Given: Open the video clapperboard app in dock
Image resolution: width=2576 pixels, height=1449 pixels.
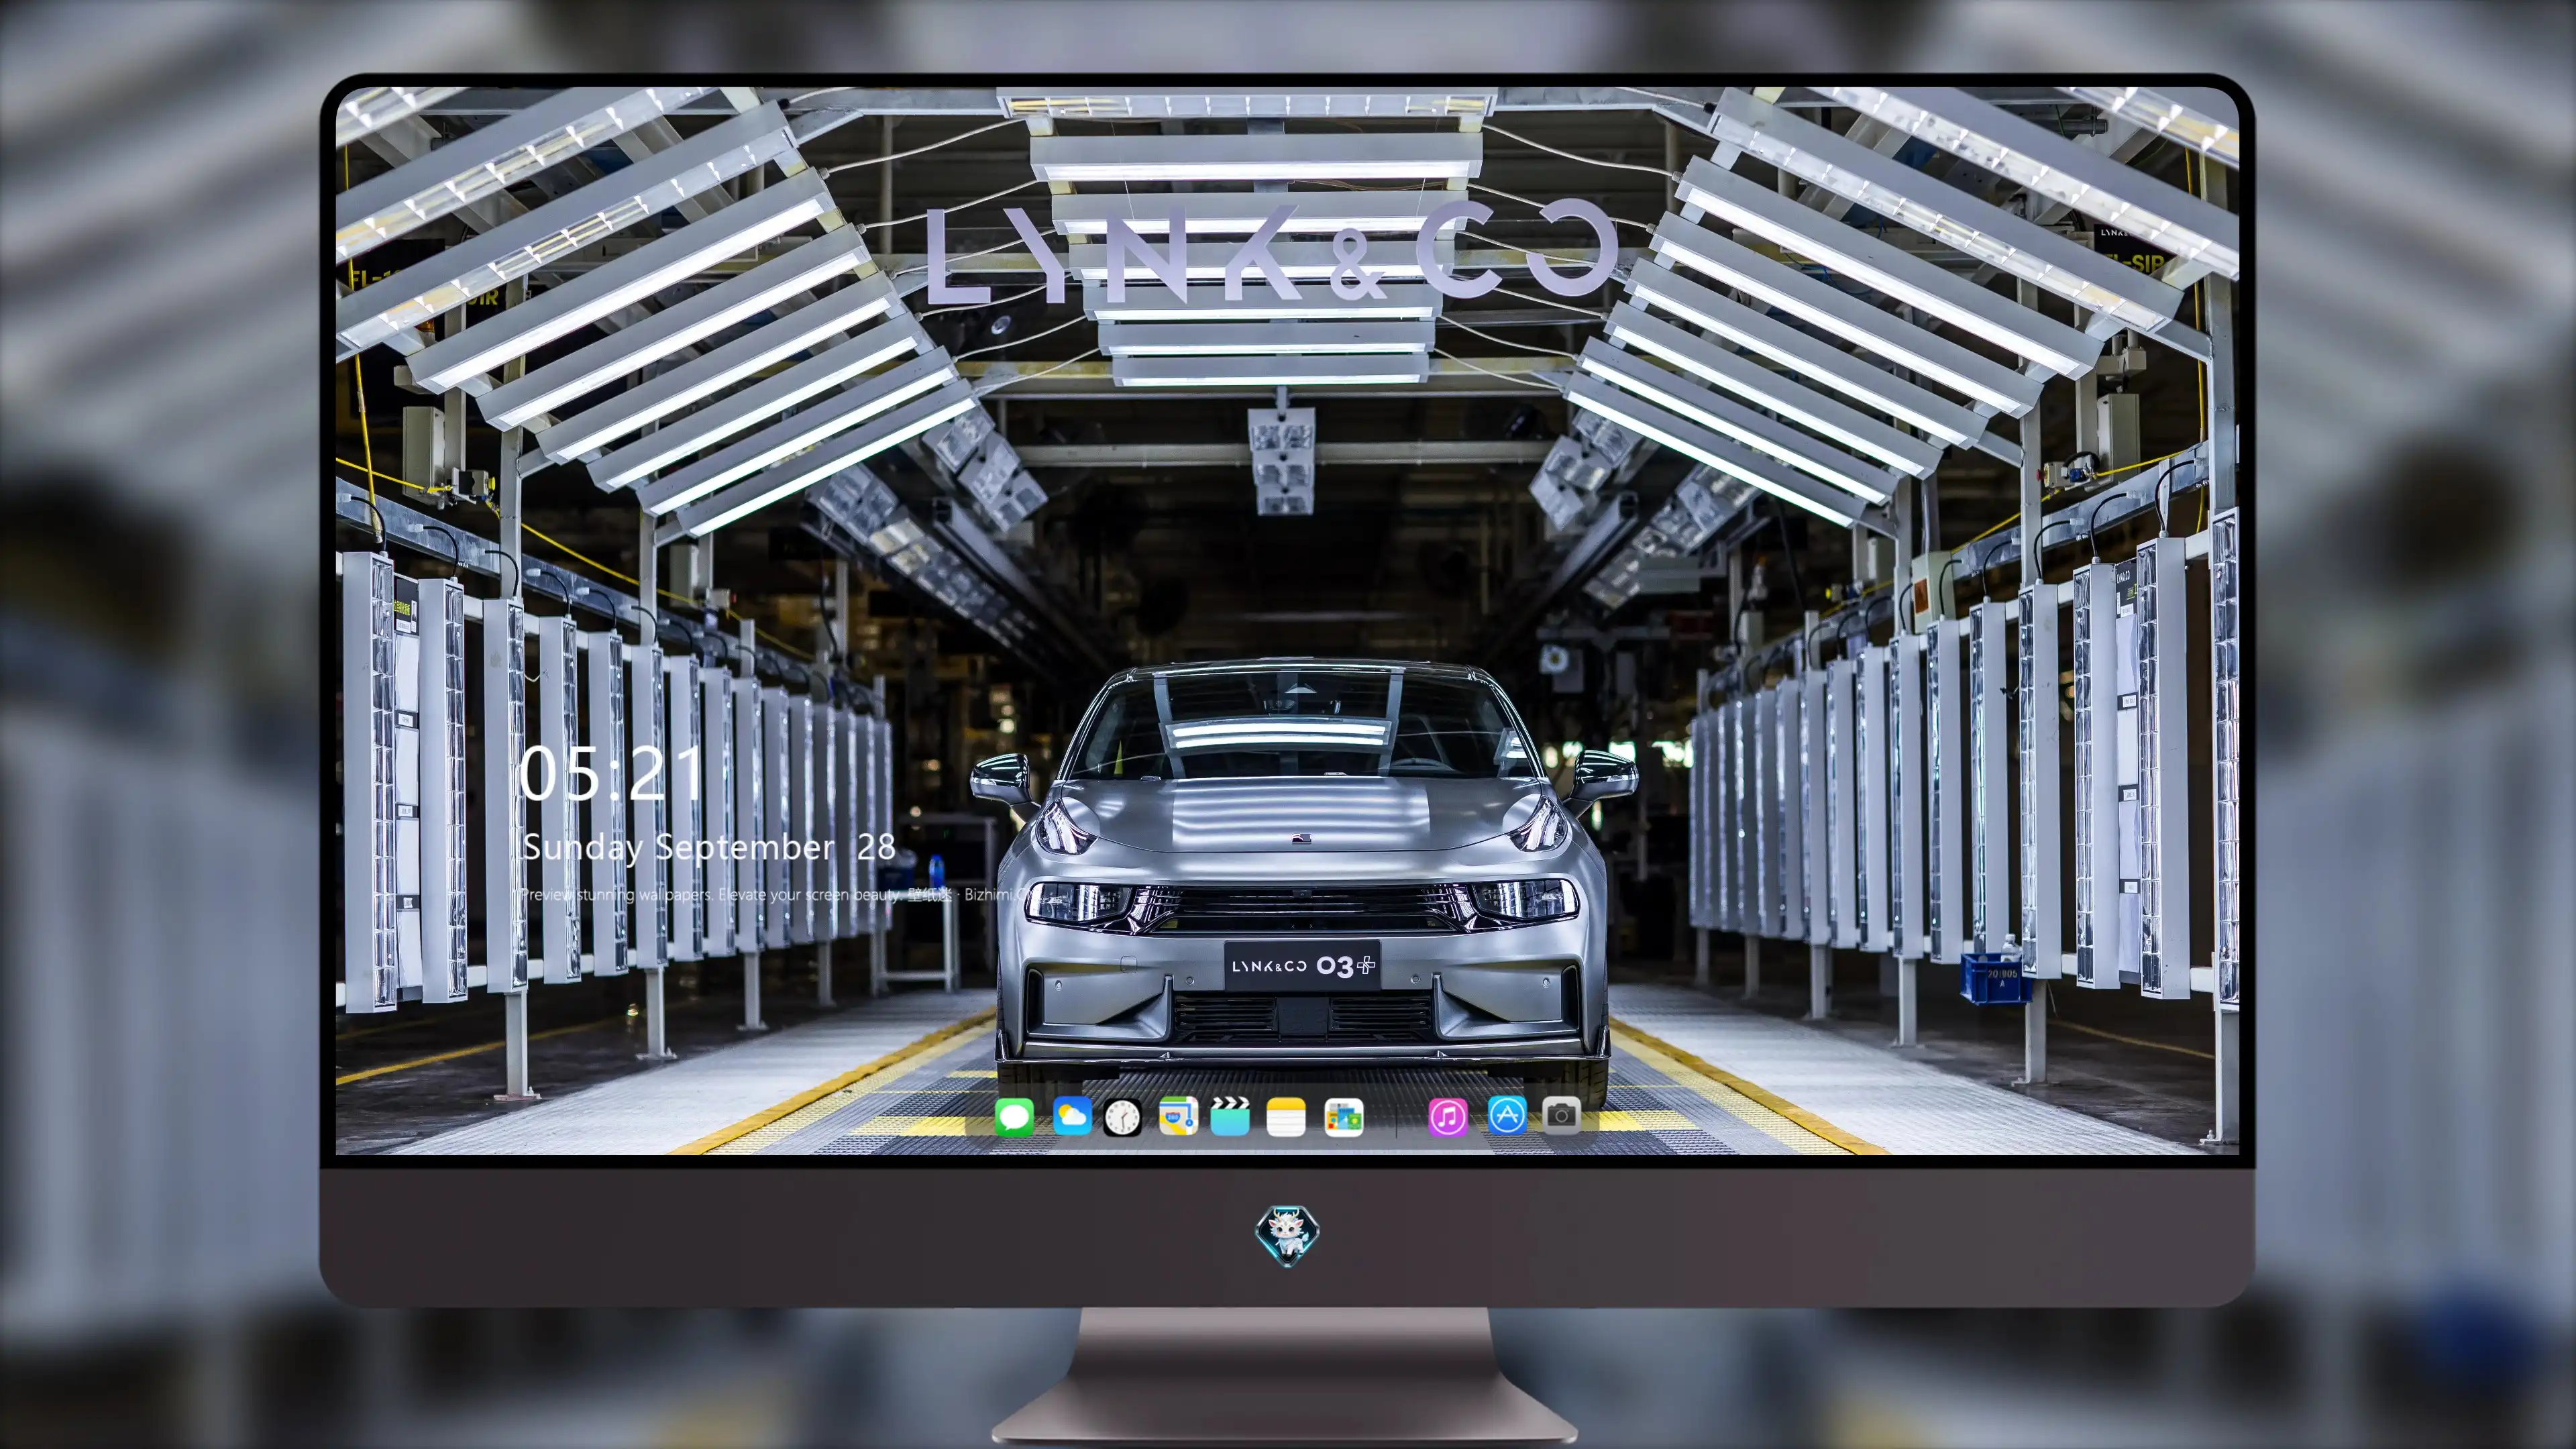Looking at the screenshot, I should [1230, 1116].
